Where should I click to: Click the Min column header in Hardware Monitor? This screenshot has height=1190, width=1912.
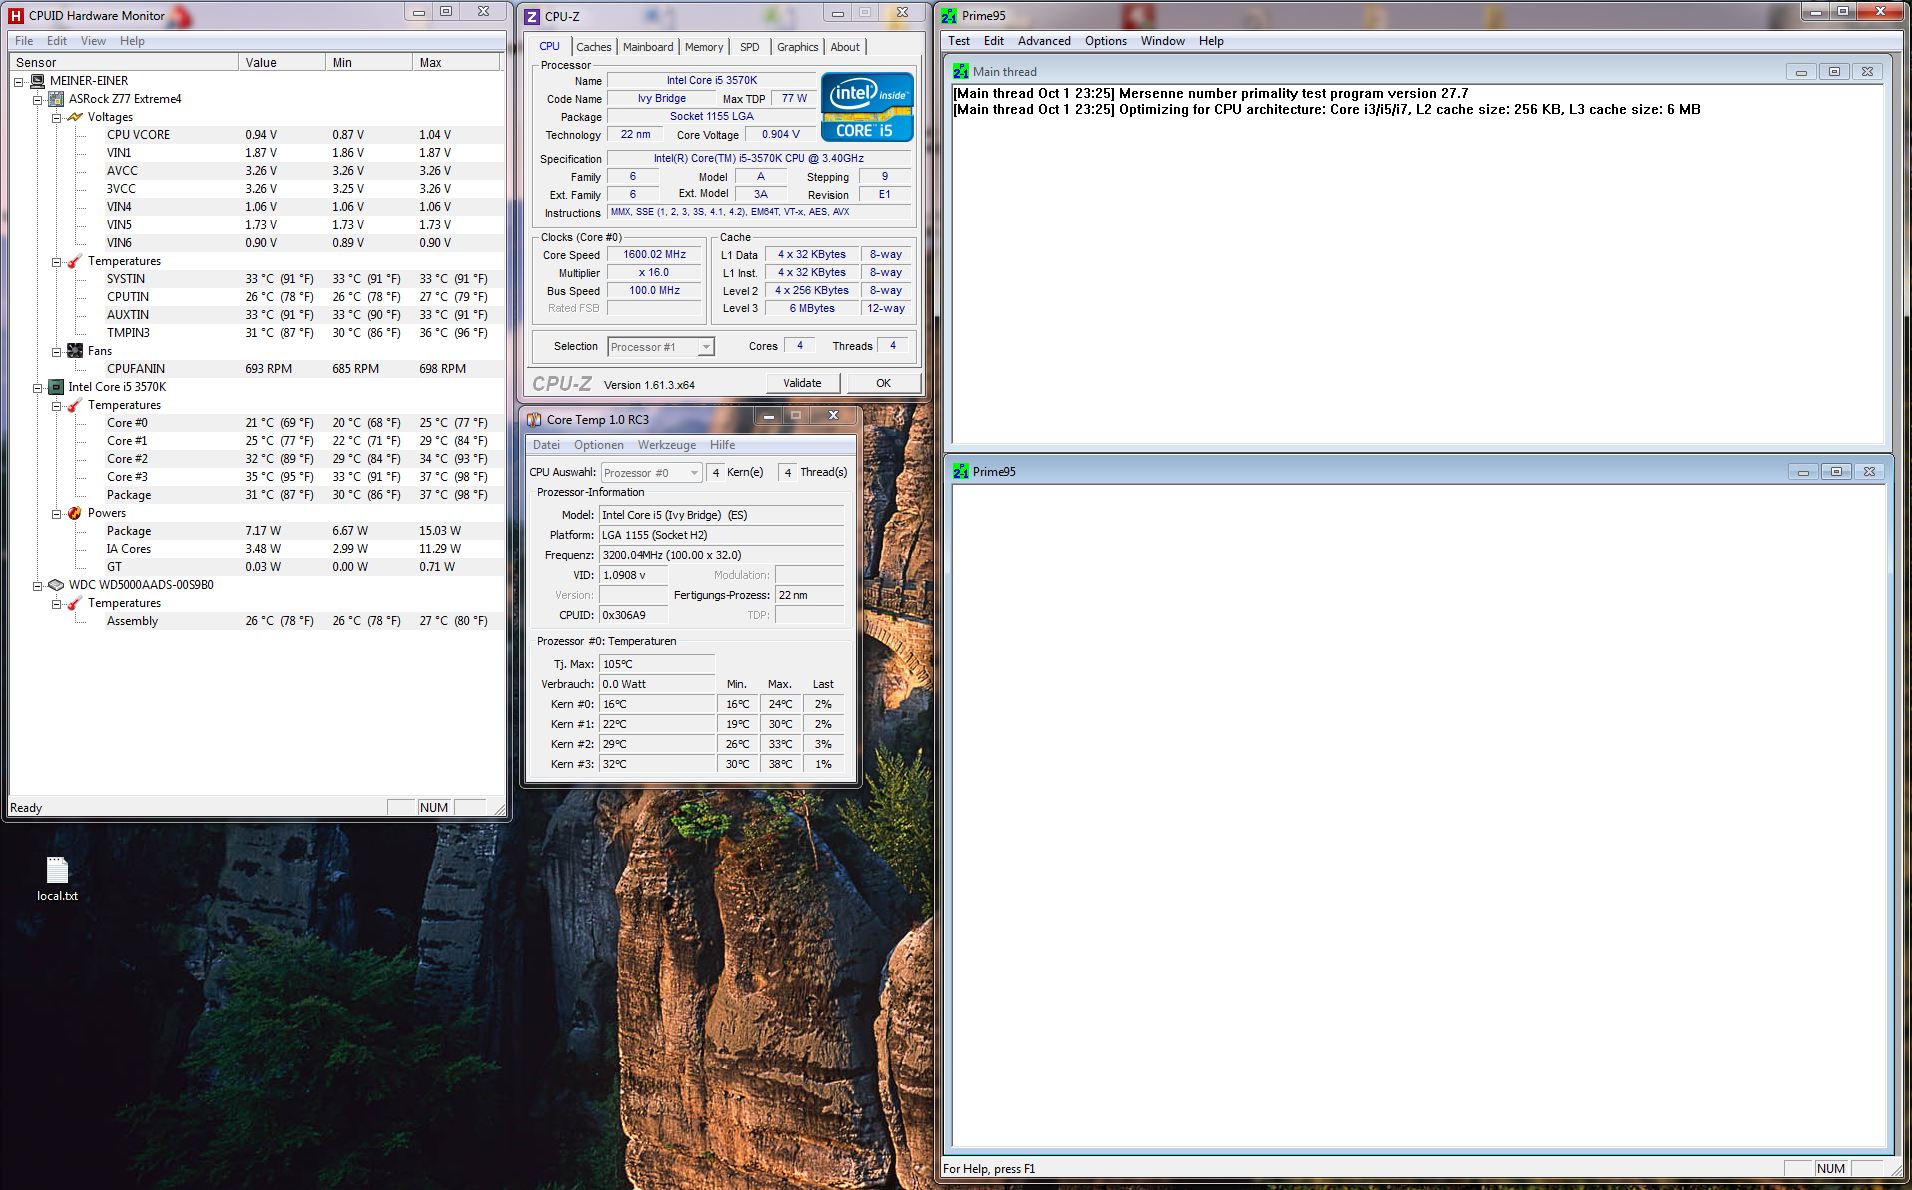coord(369,62)
